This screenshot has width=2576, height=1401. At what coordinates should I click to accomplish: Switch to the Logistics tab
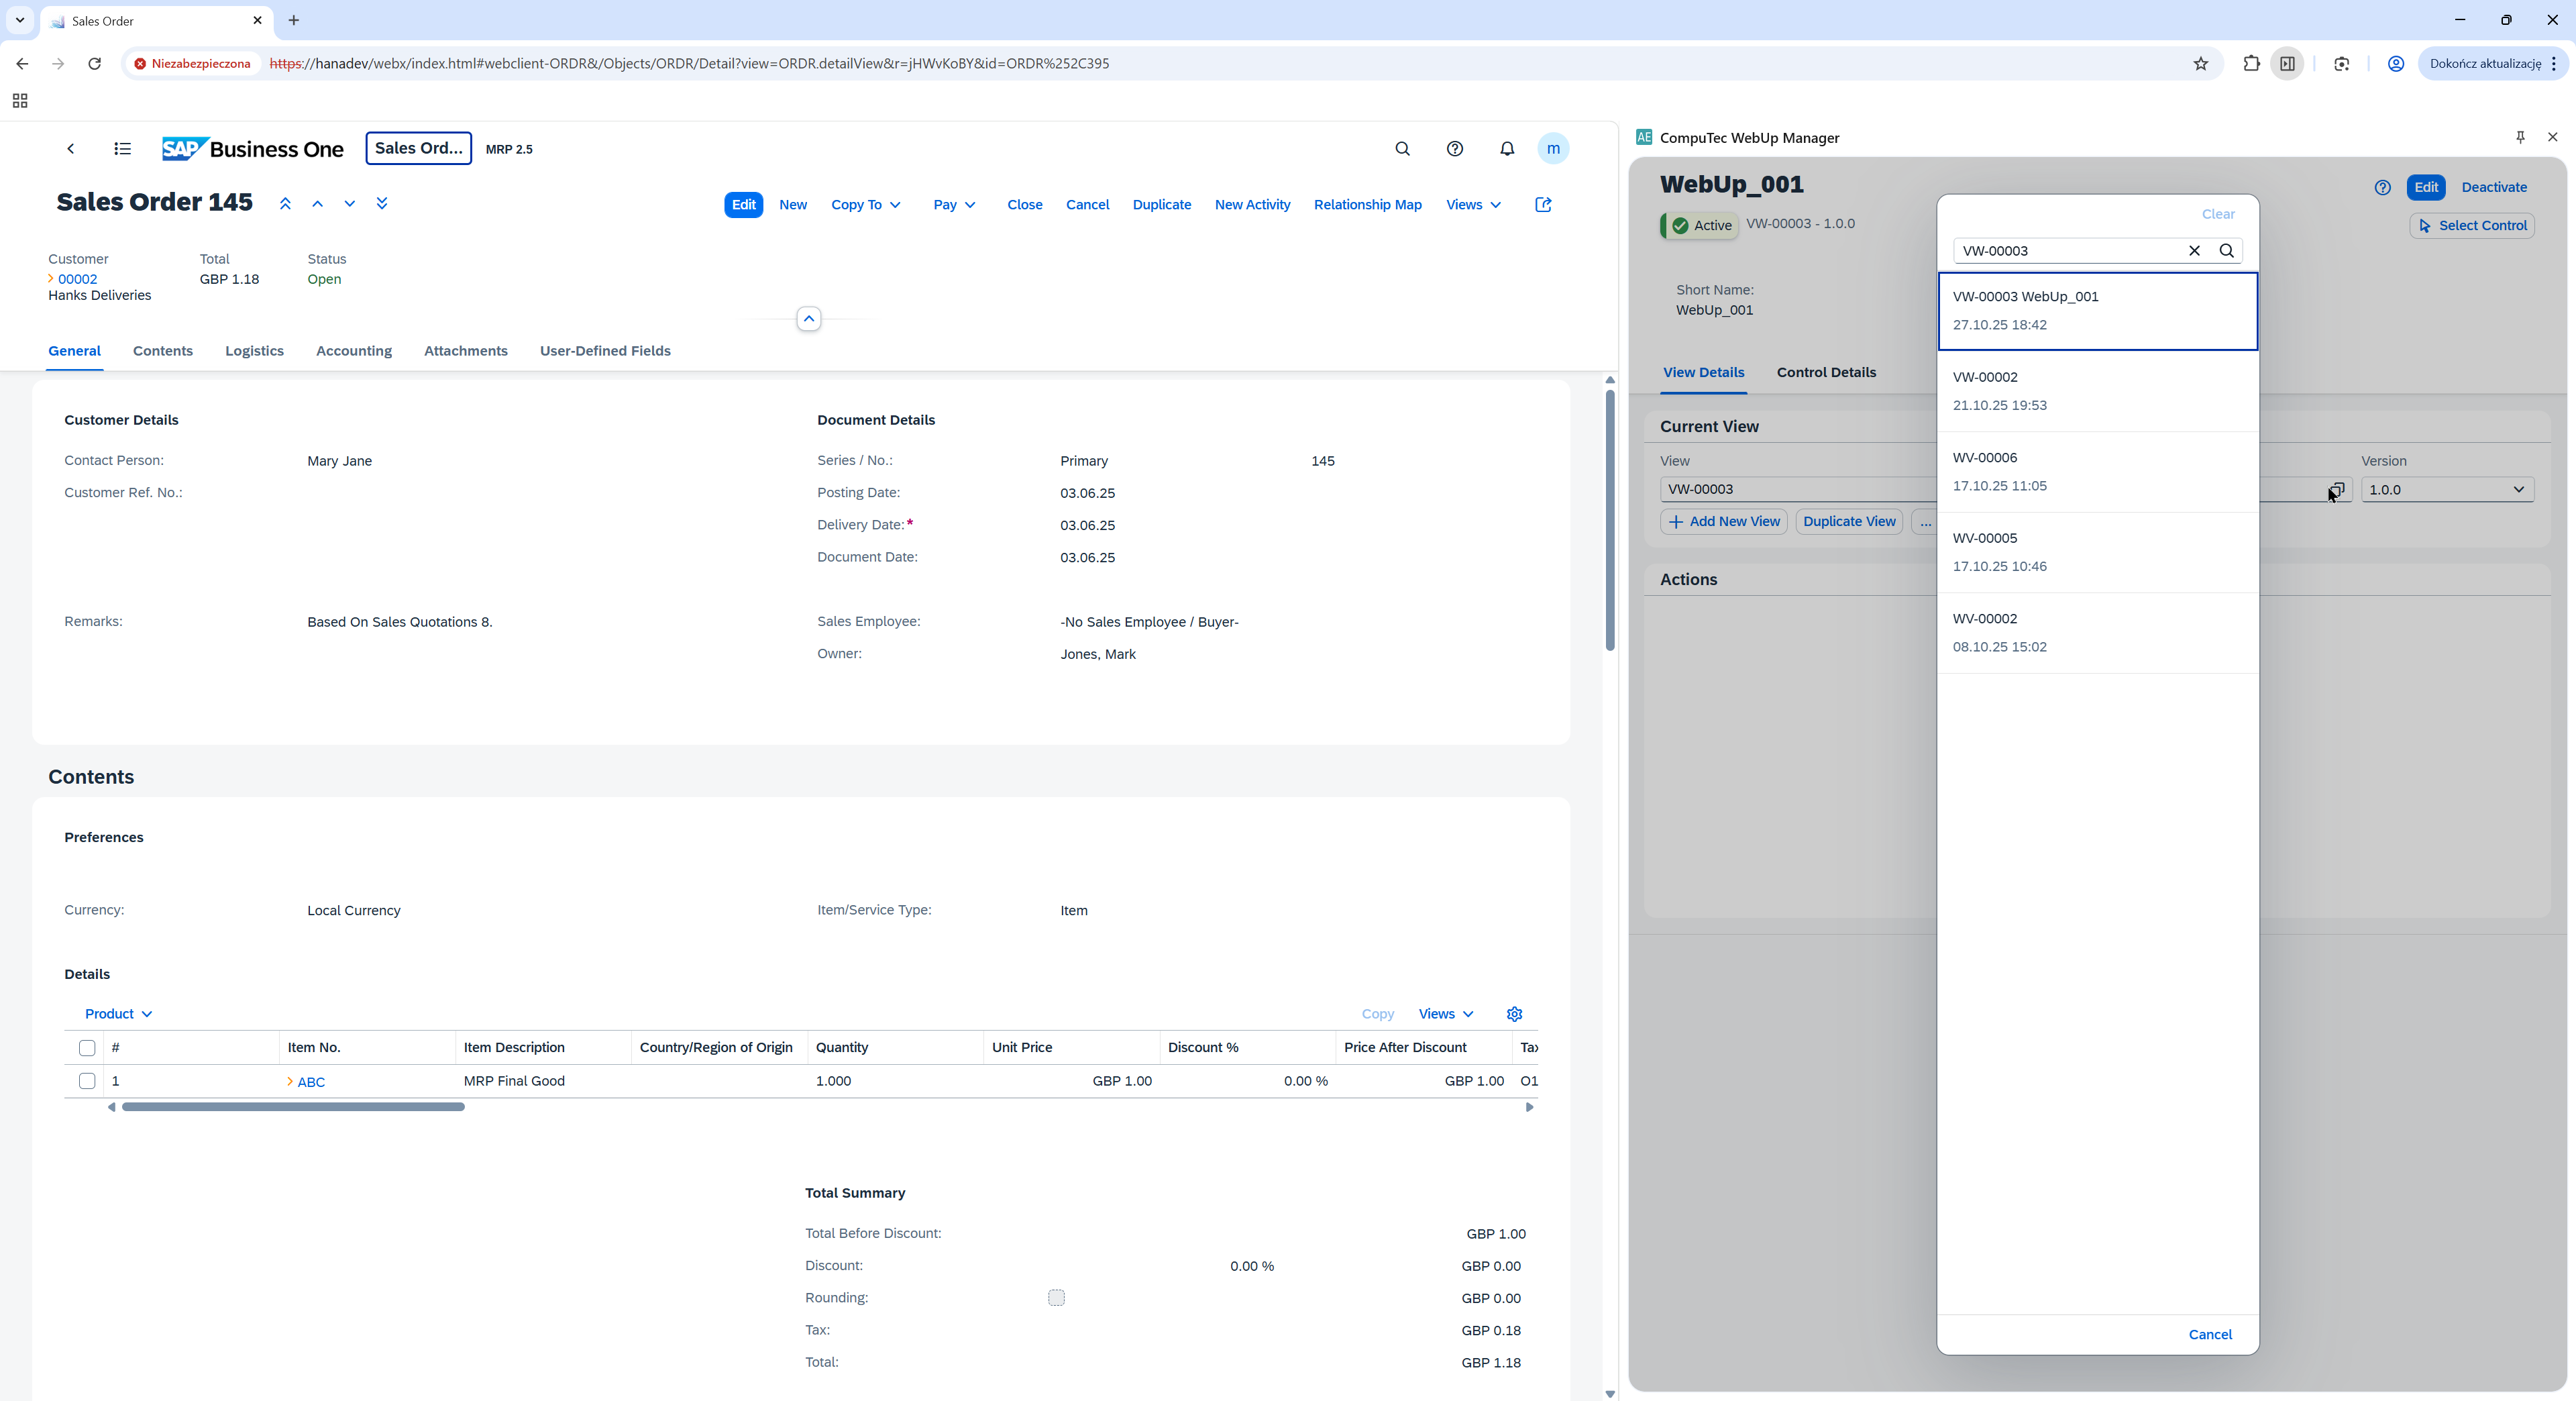coord(254,351)
